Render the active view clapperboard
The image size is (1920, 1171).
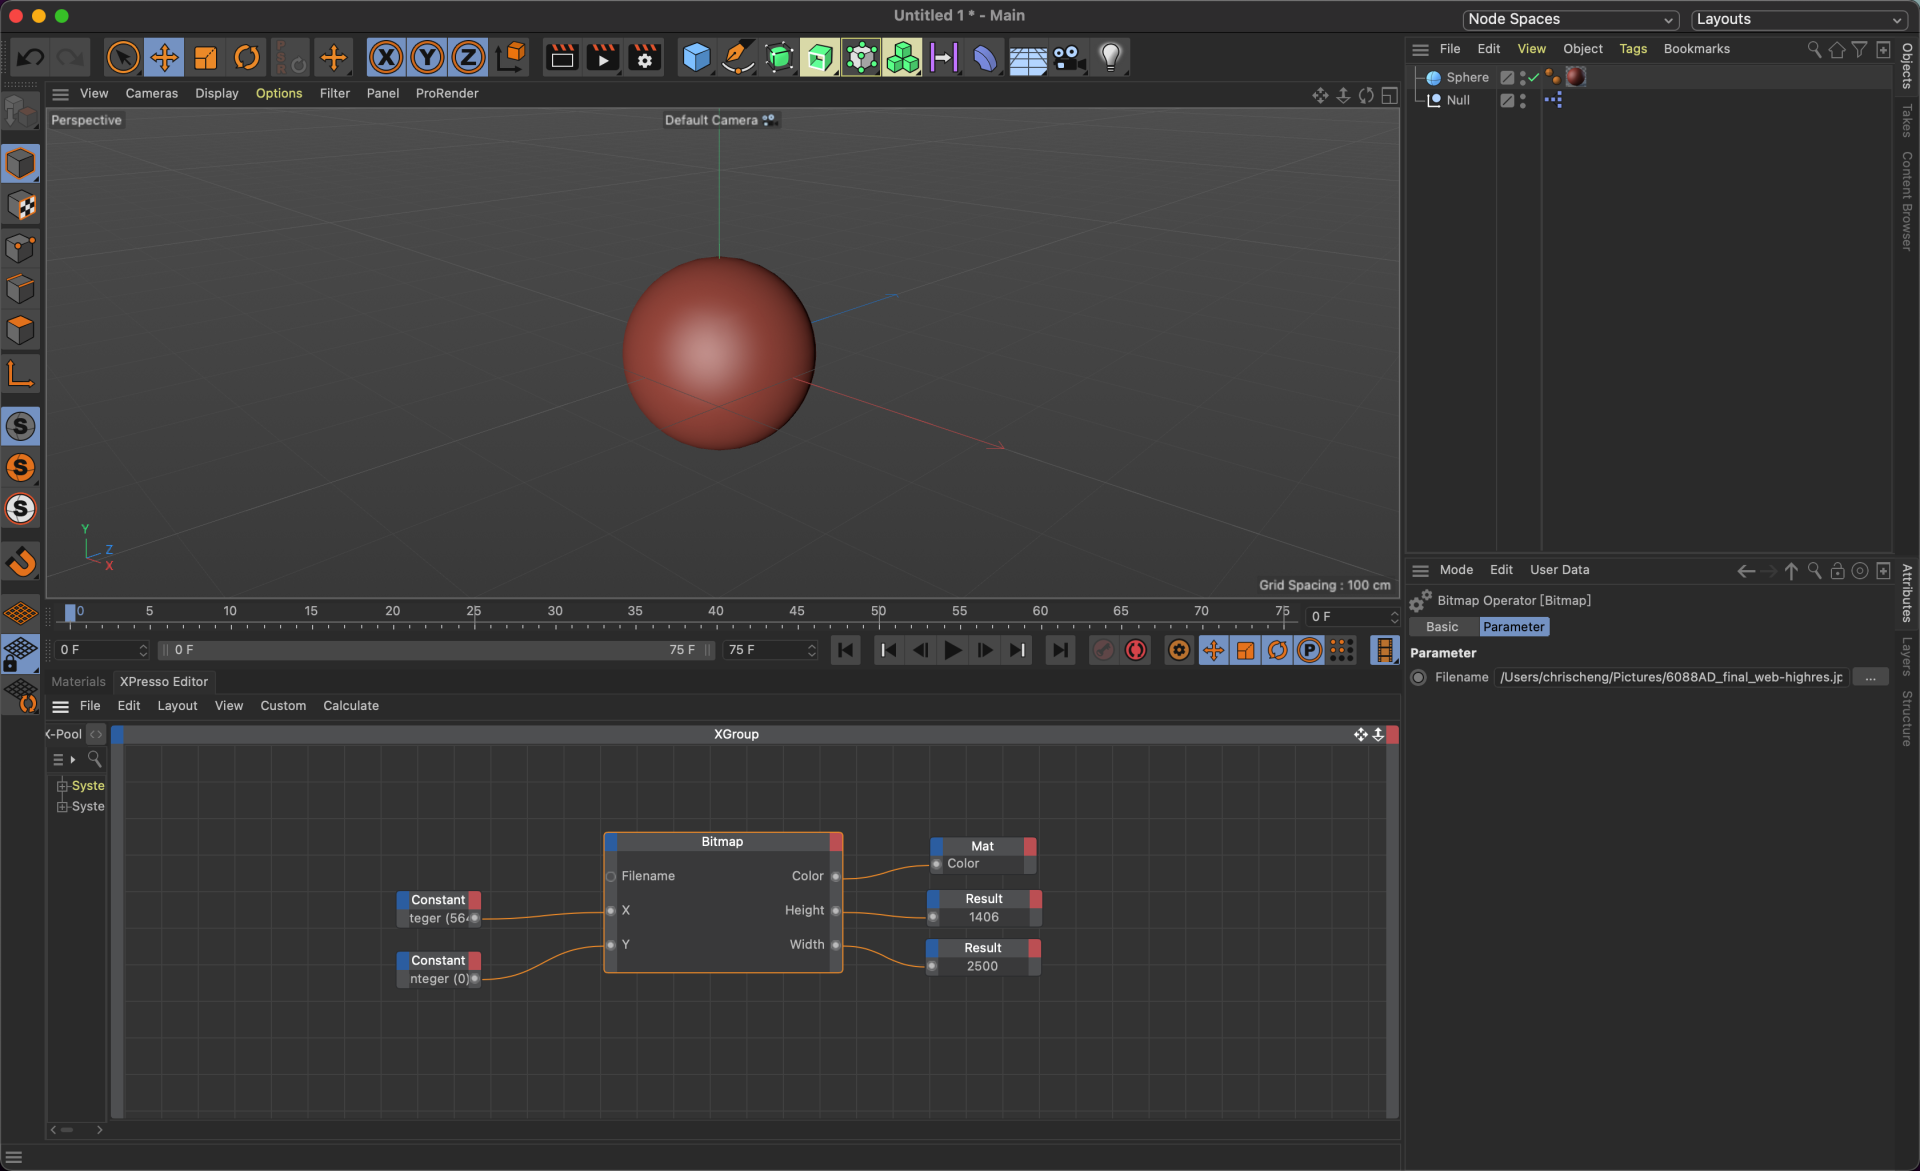coord(562,58)
